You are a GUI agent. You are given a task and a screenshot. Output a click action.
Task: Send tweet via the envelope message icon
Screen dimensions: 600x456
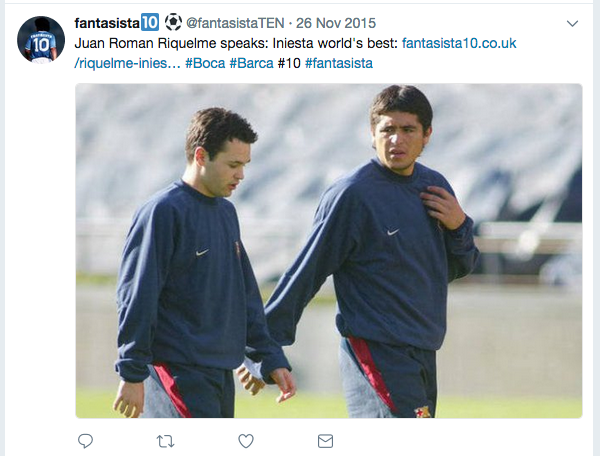(x=325, y=441)
